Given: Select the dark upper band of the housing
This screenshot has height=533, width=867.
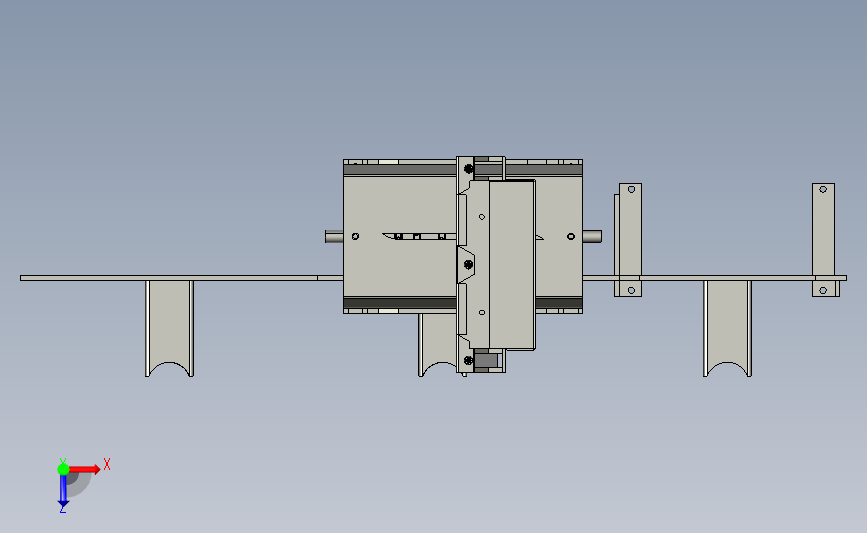Looking at the screenshot, I should pyautogui.click(x=399, y=170).
